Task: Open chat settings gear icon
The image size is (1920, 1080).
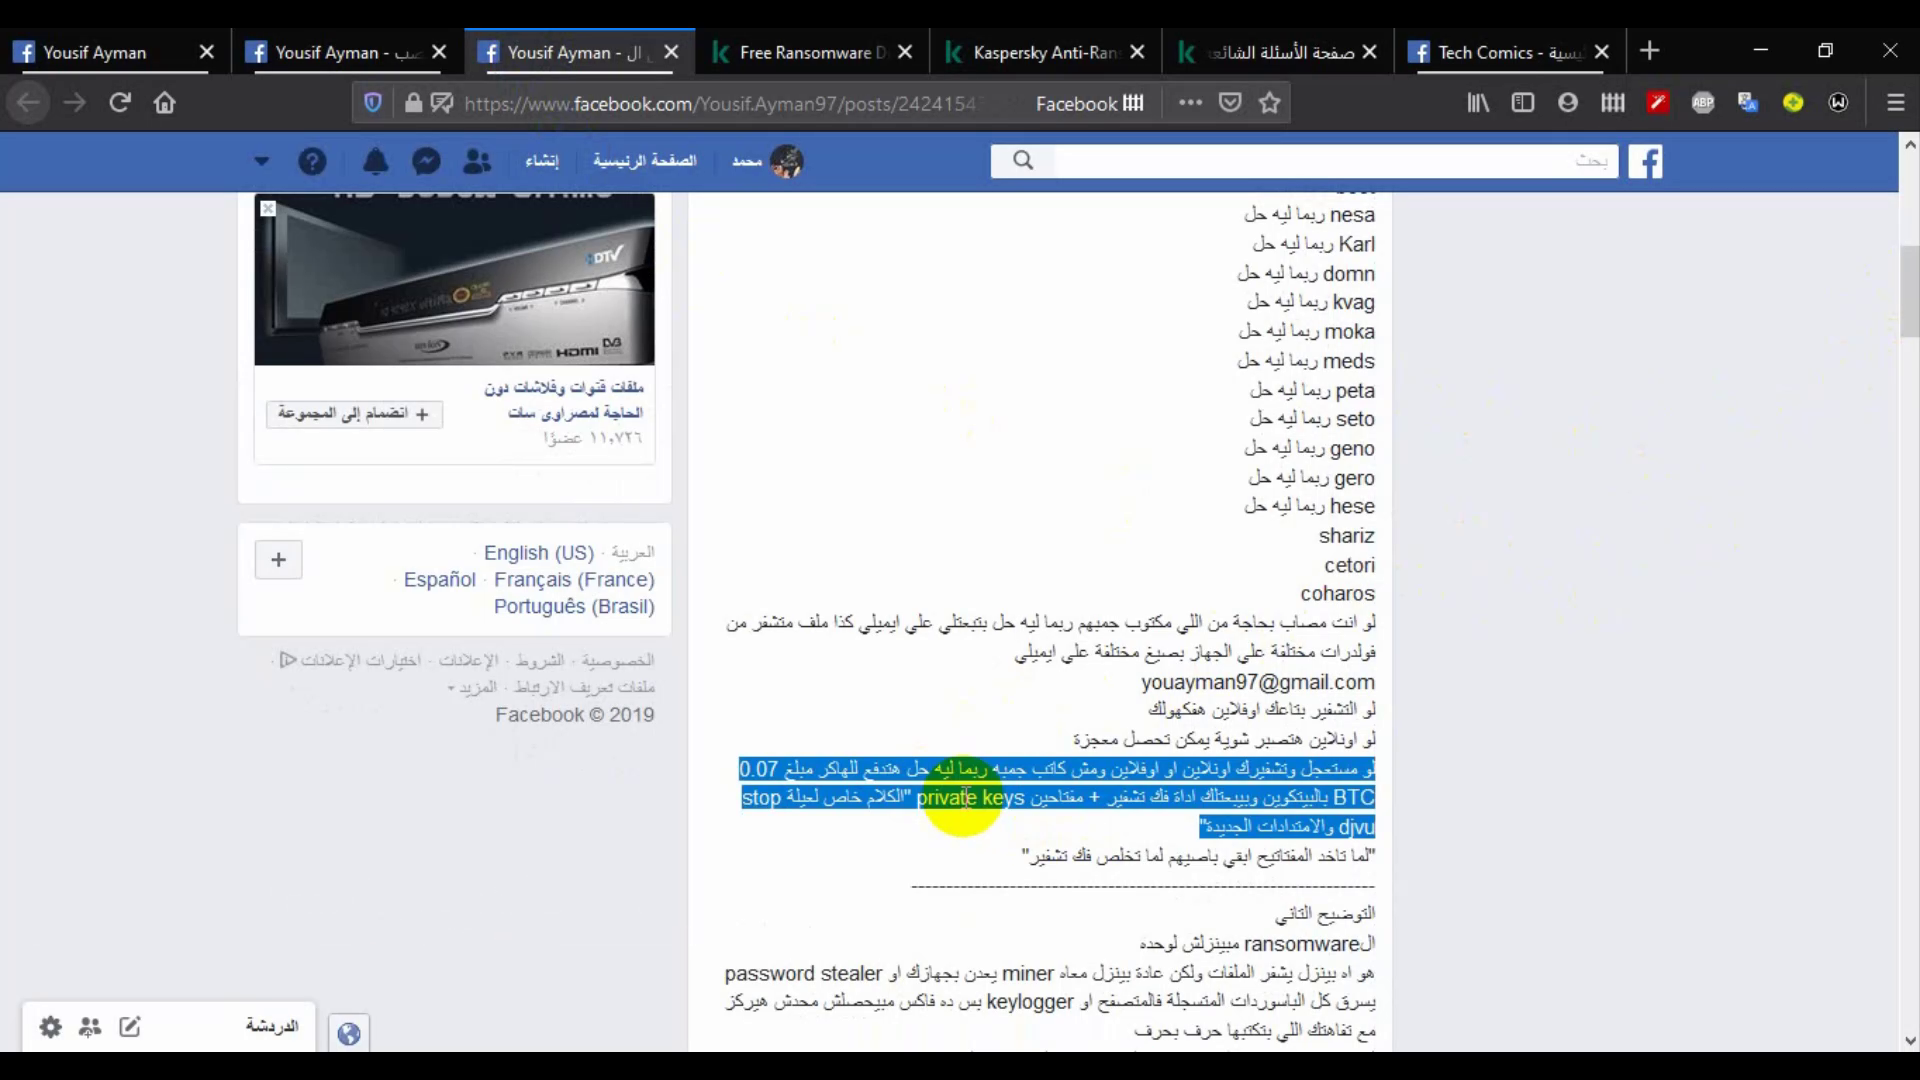Action: [50, 1027]
